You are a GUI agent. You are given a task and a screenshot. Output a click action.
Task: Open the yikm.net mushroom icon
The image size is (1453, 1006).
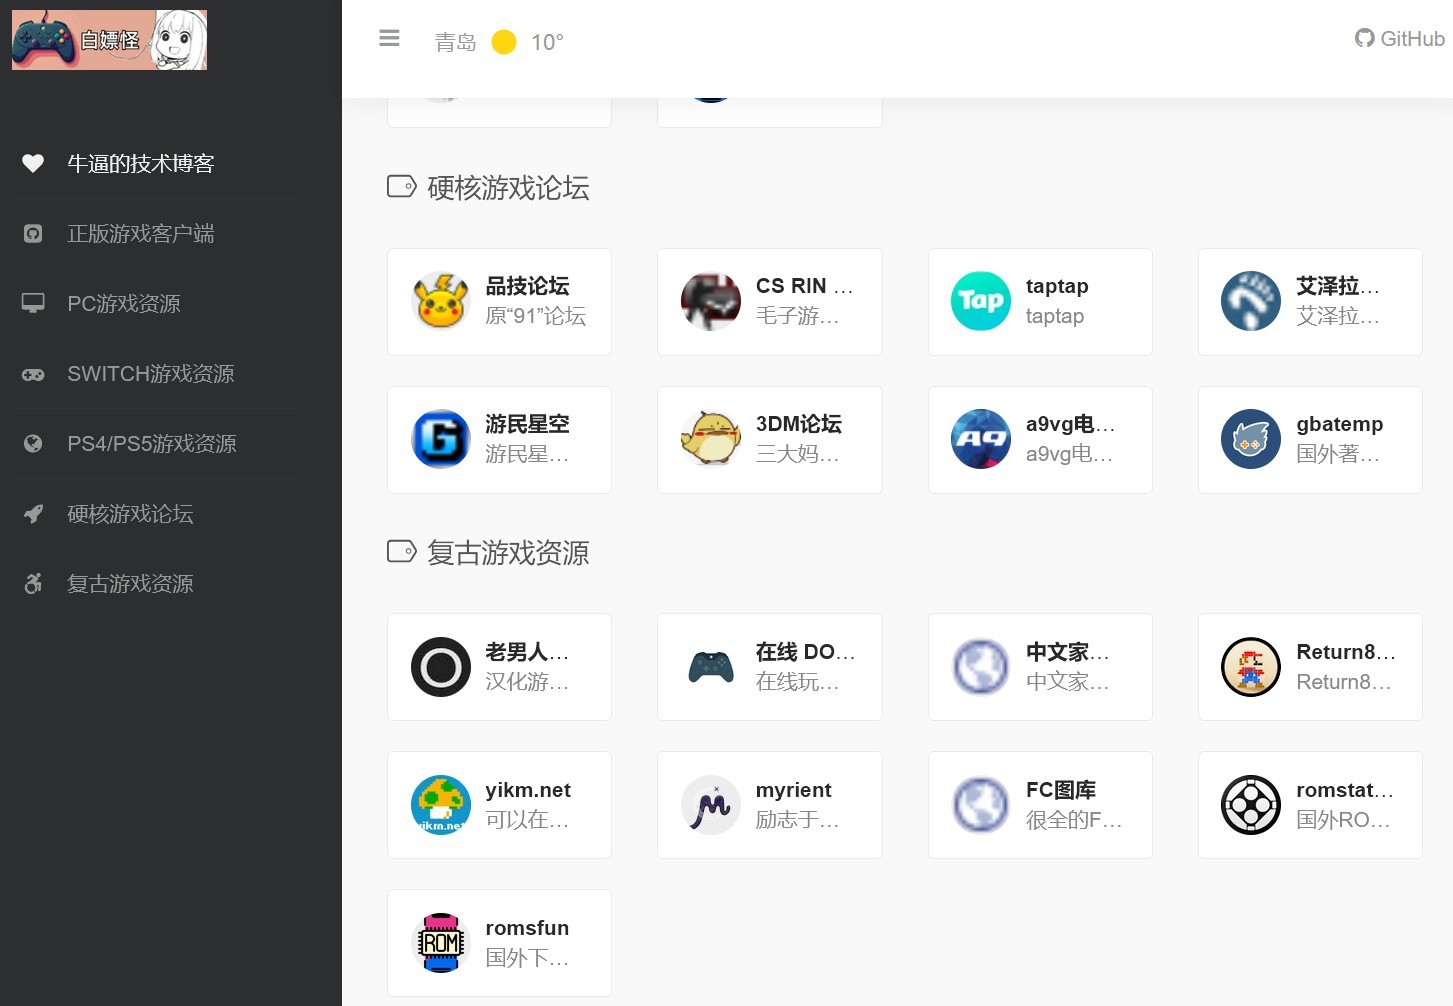[x=441, y=805]
